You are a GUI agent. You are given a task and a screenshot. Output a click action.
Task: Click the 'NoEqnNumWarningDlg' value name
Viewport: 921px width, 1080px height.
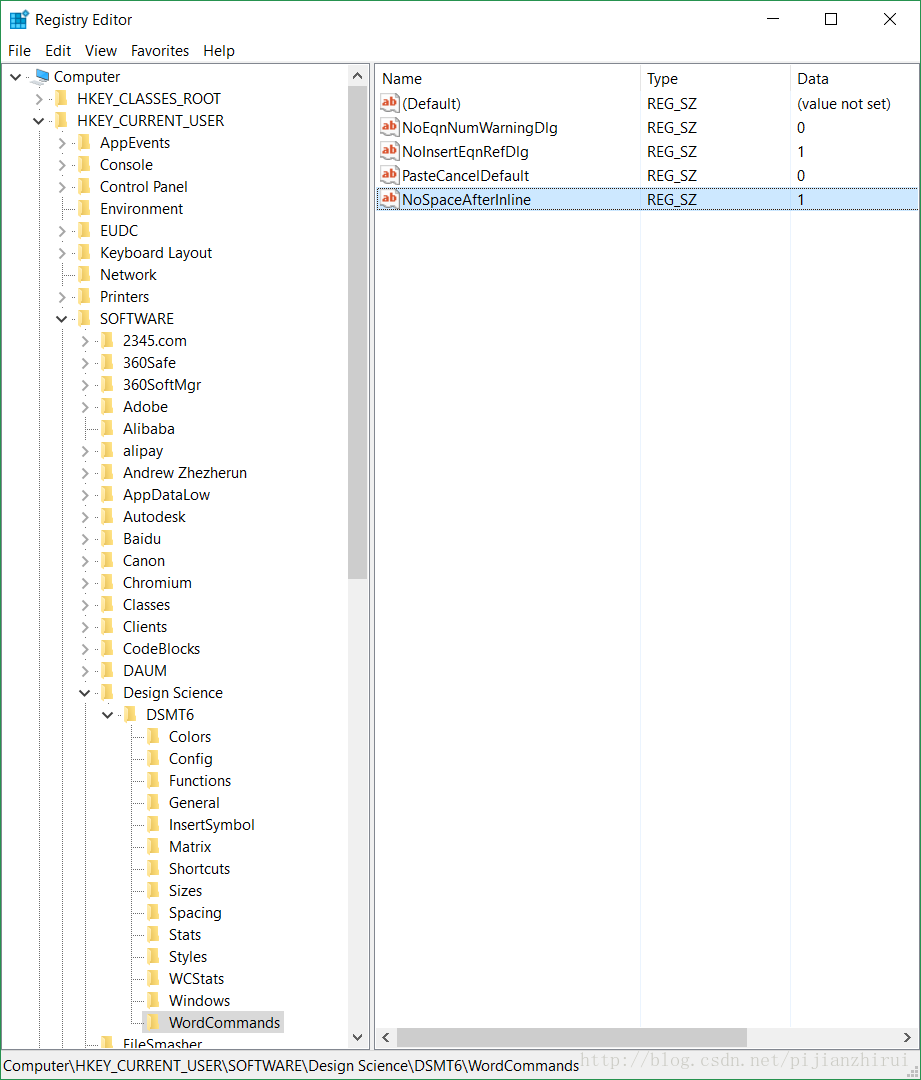click(x=479, y=127)
